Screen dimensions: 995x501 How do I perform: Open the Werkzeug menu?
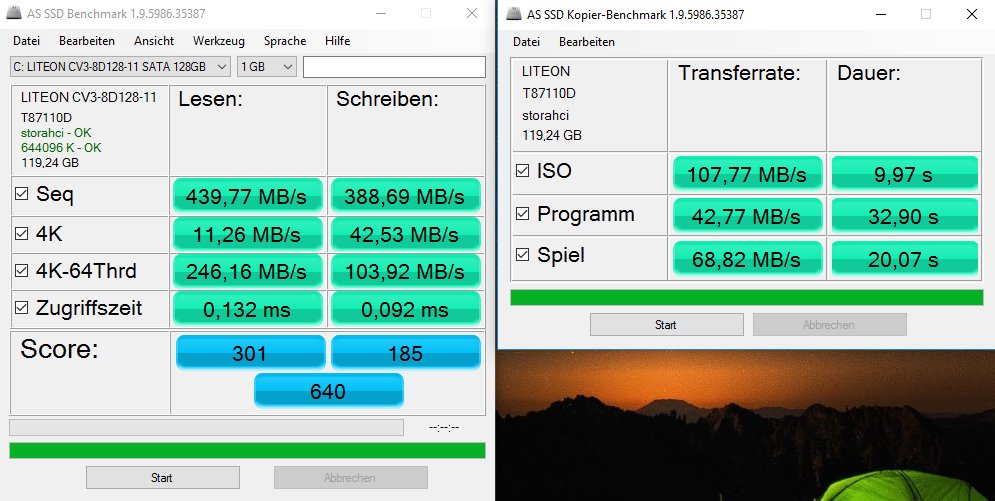pyautogui.click(x=218, y=41)
